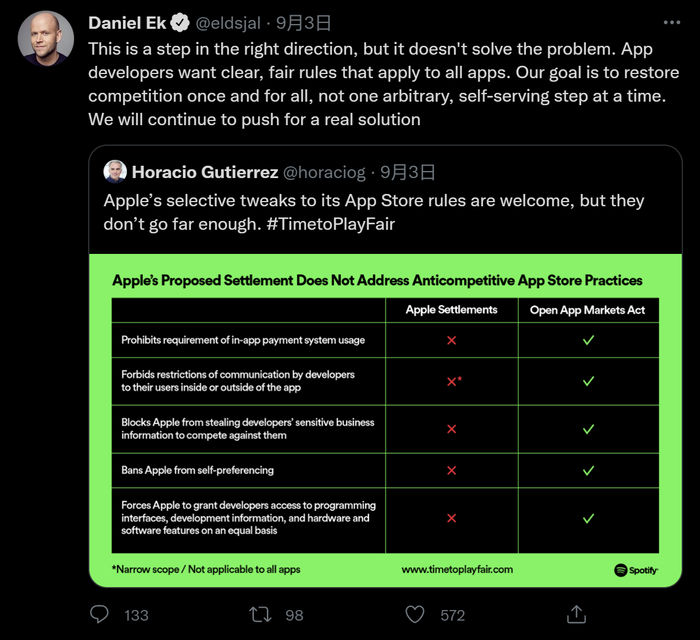Screen dimensions: 700x640
Task: Click the quoted tweet's 9月3日 date
Action: (407, 172)
